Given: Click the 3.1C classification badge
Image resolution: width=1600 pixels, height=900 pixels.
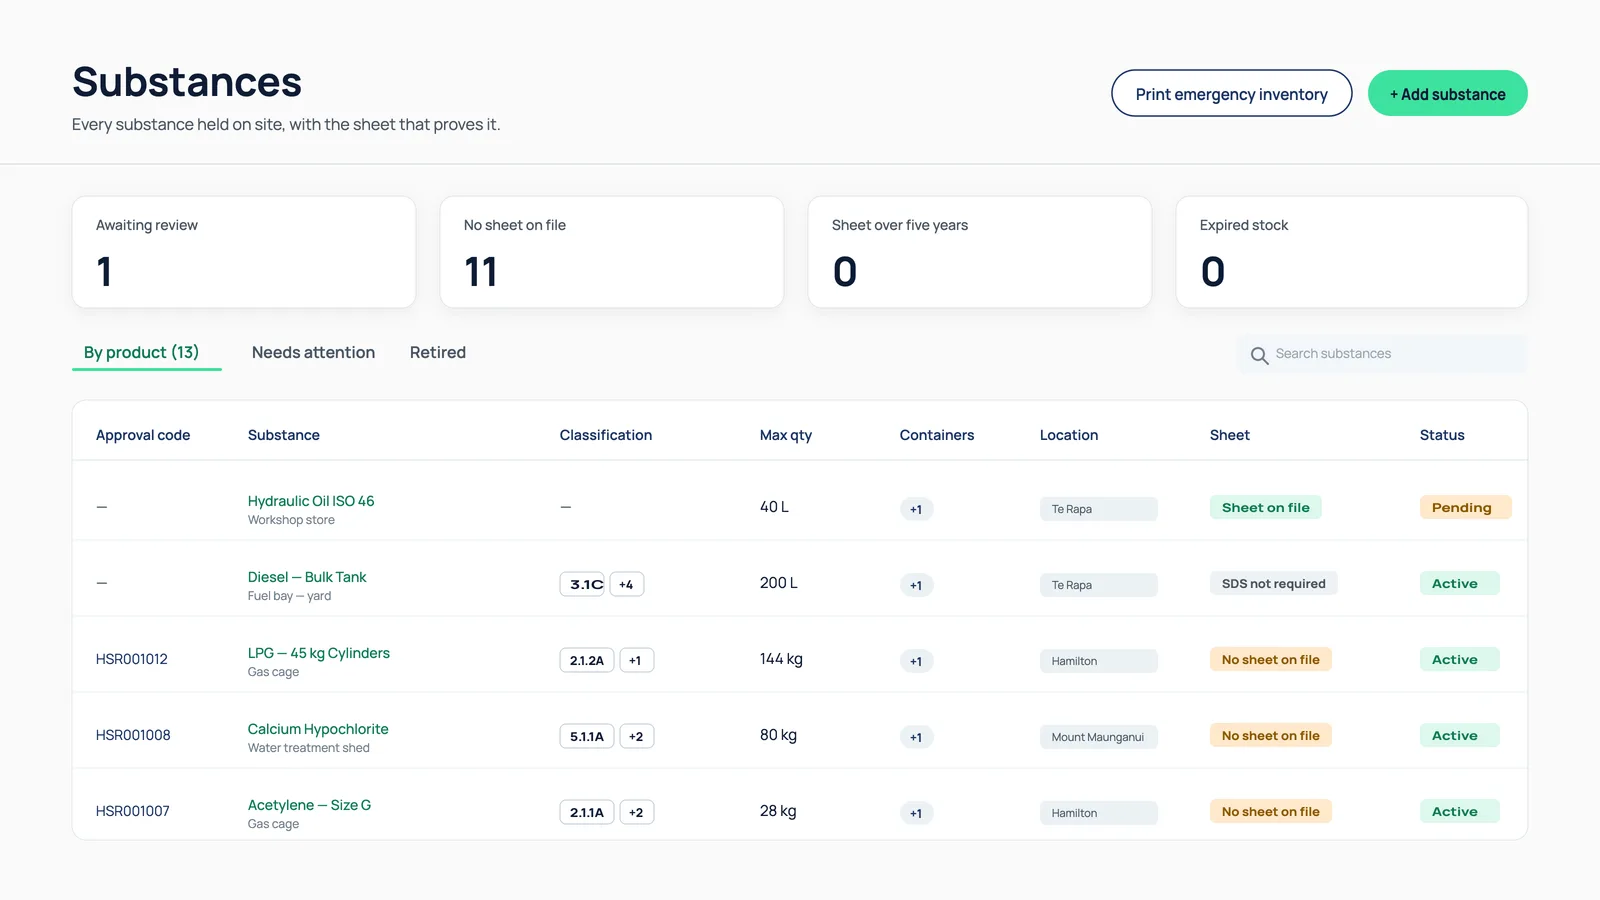Looking at the screenshot, I should point(583,584).
